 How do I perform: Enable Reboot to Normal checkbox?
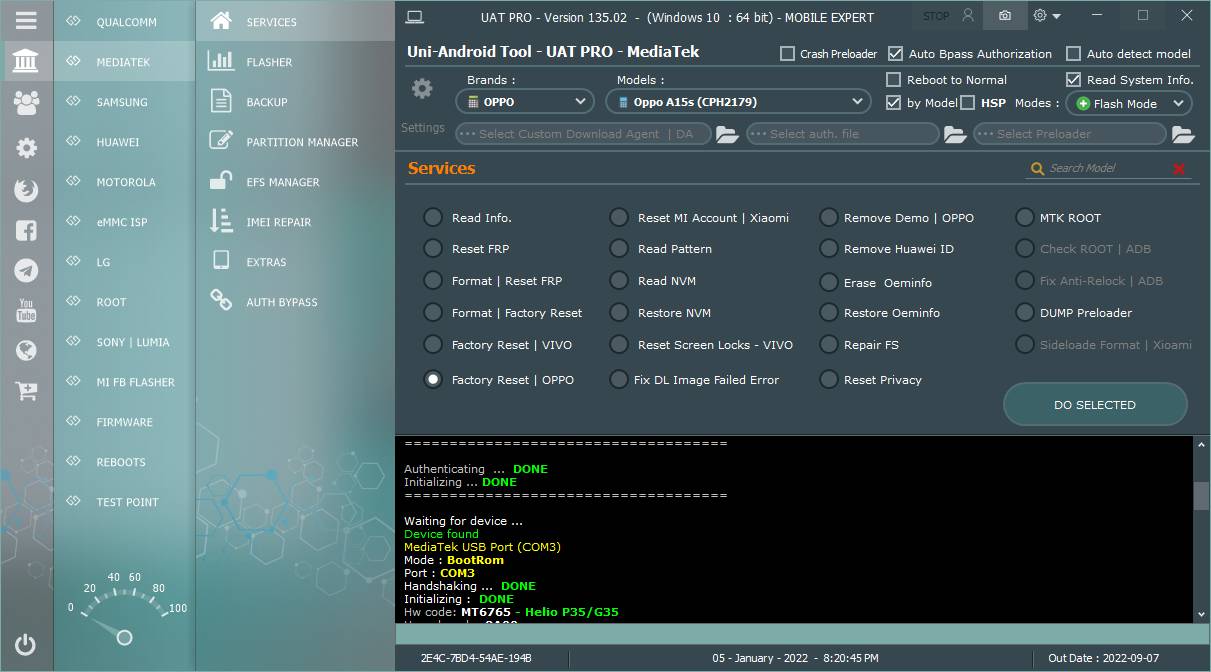click(x=894, y=80)
